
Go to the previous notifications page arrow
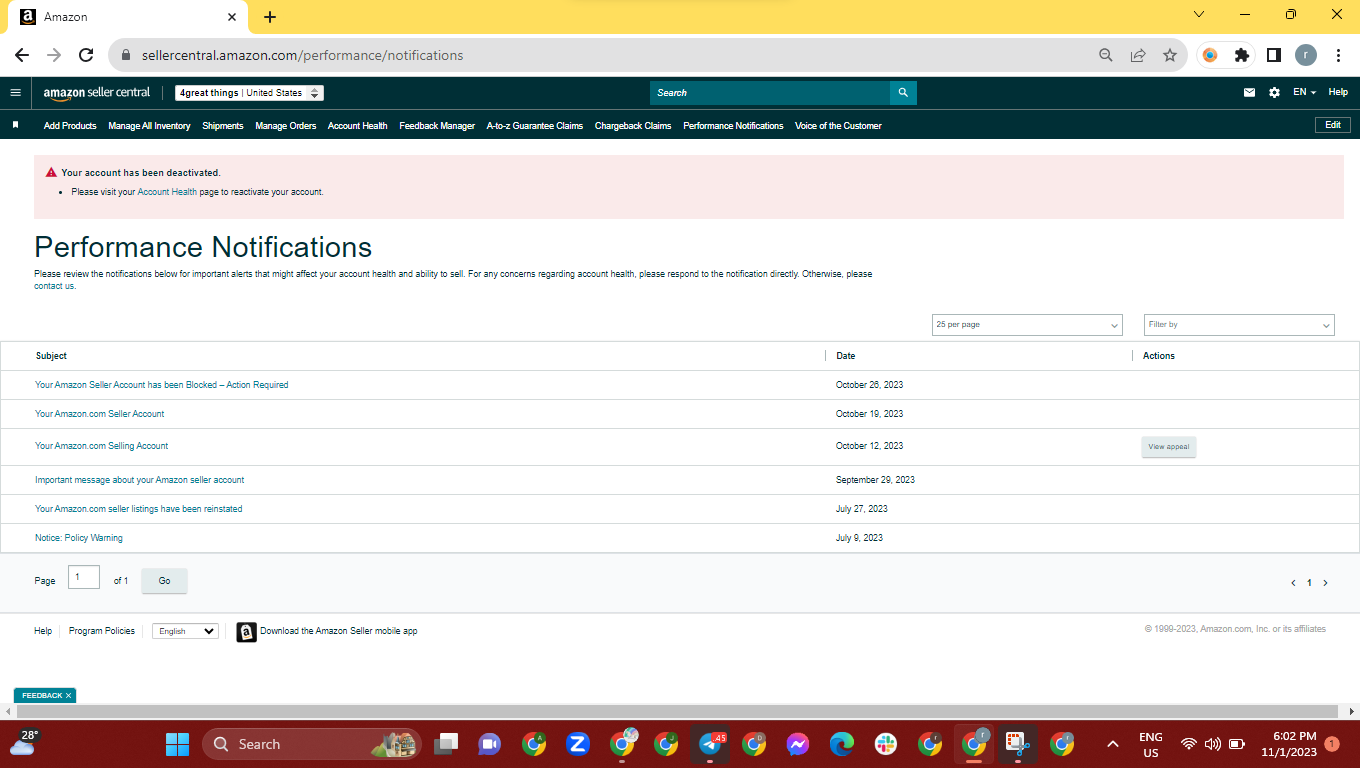[x=1293, y=583]
